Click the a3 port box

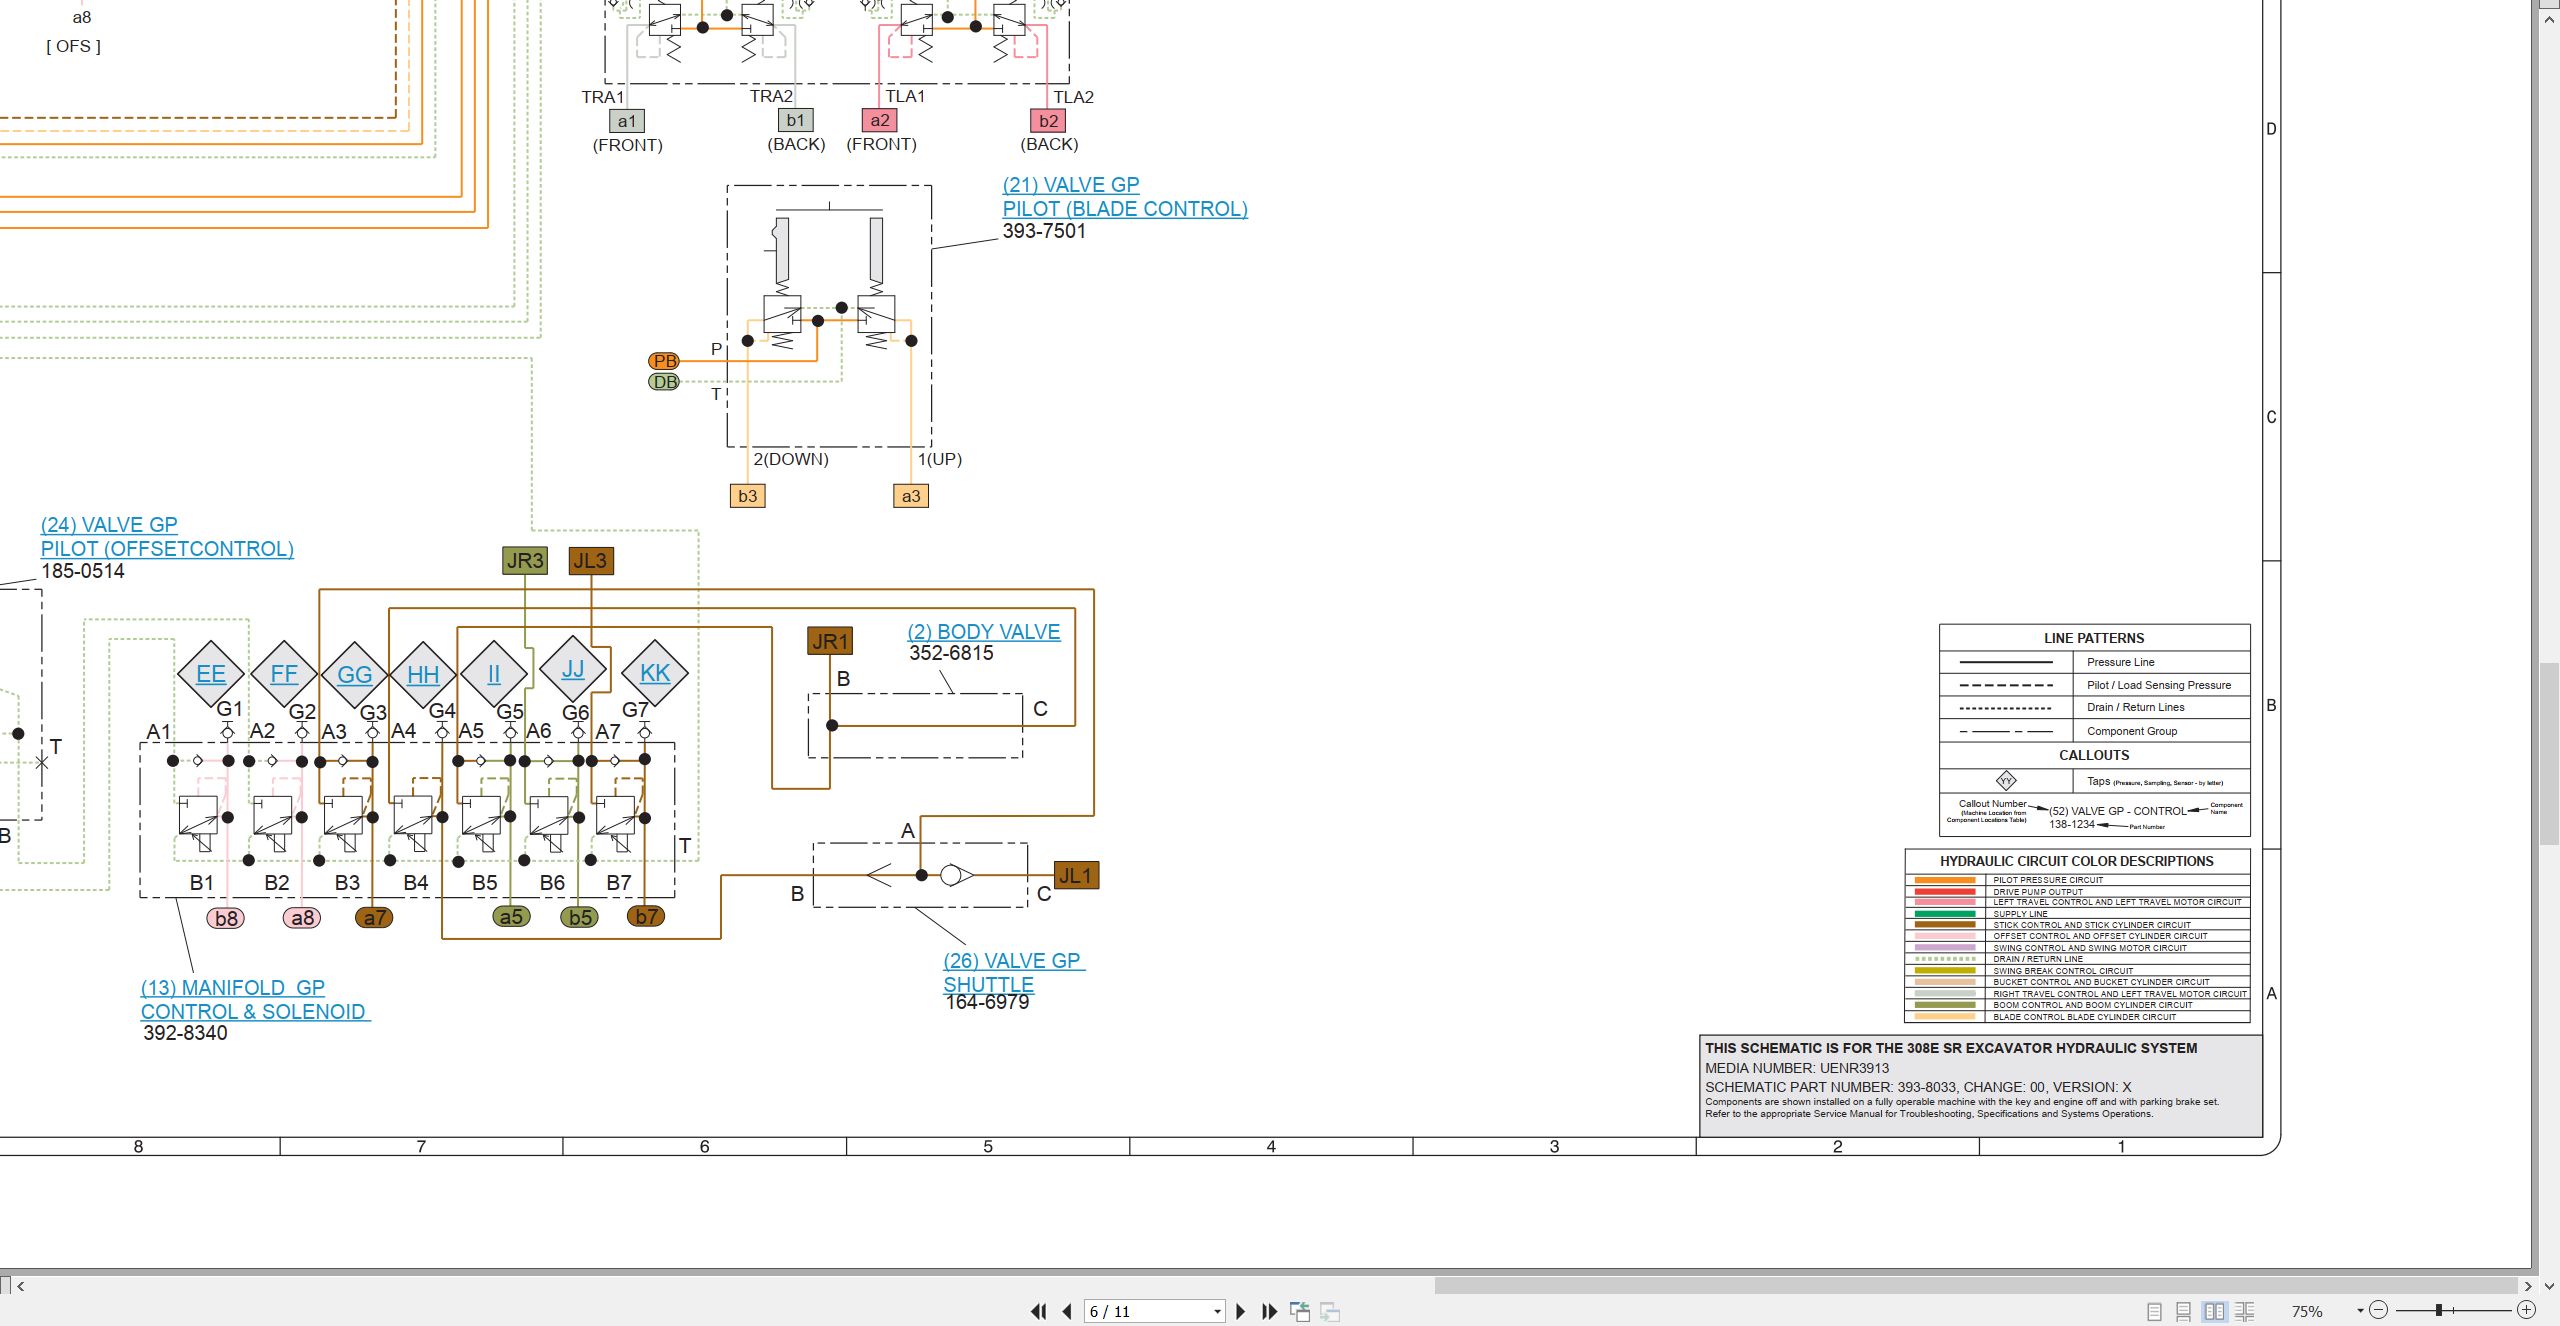[x=911, y=496]
